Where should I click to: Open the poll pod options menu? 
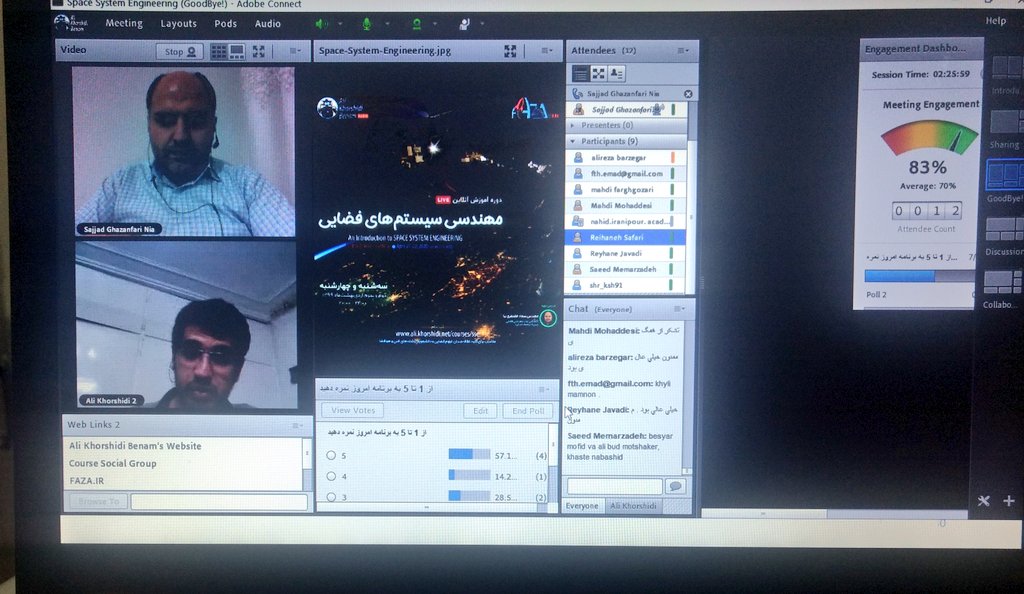point(543,390)
